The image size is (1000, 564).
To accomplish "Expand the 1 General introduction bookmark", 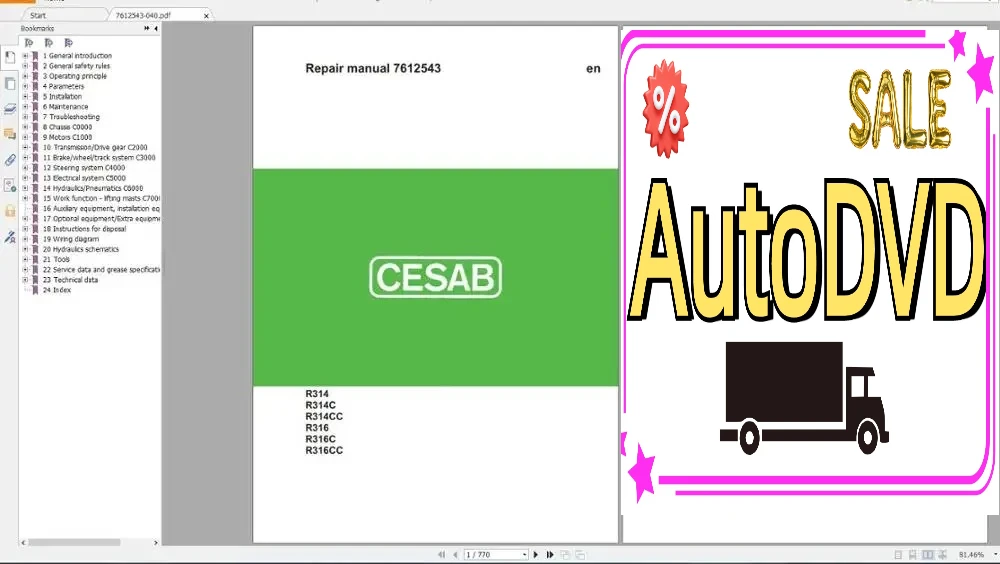I will 26,56.
